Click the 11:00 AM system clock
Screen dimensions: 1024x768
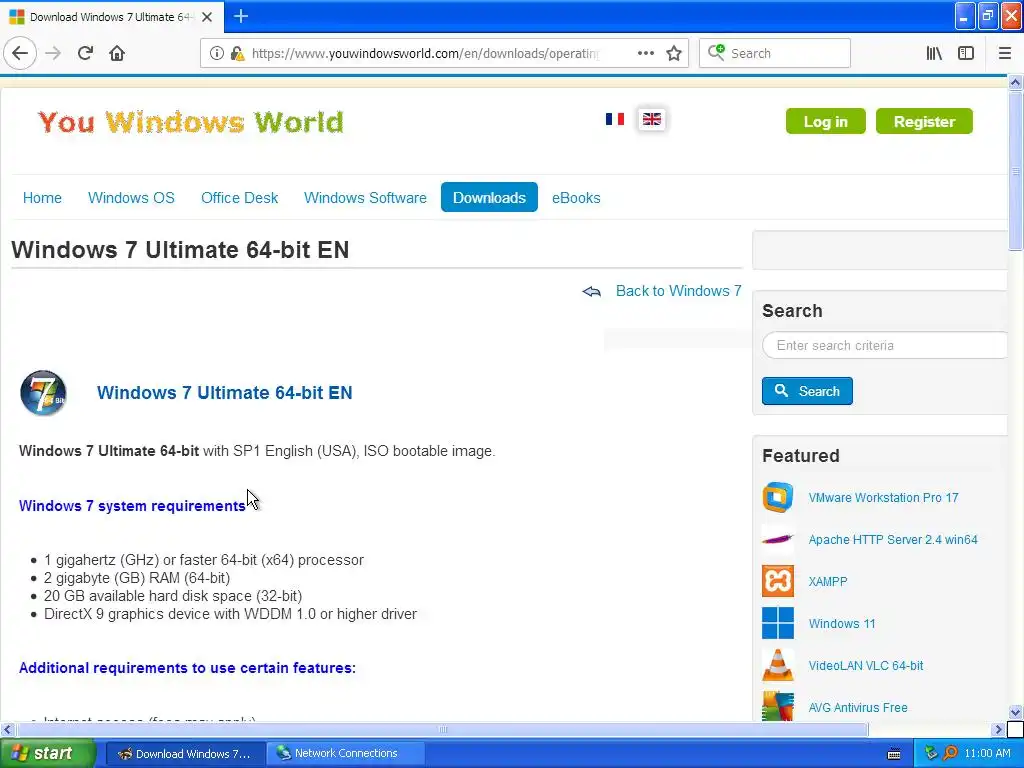(987, 753)
